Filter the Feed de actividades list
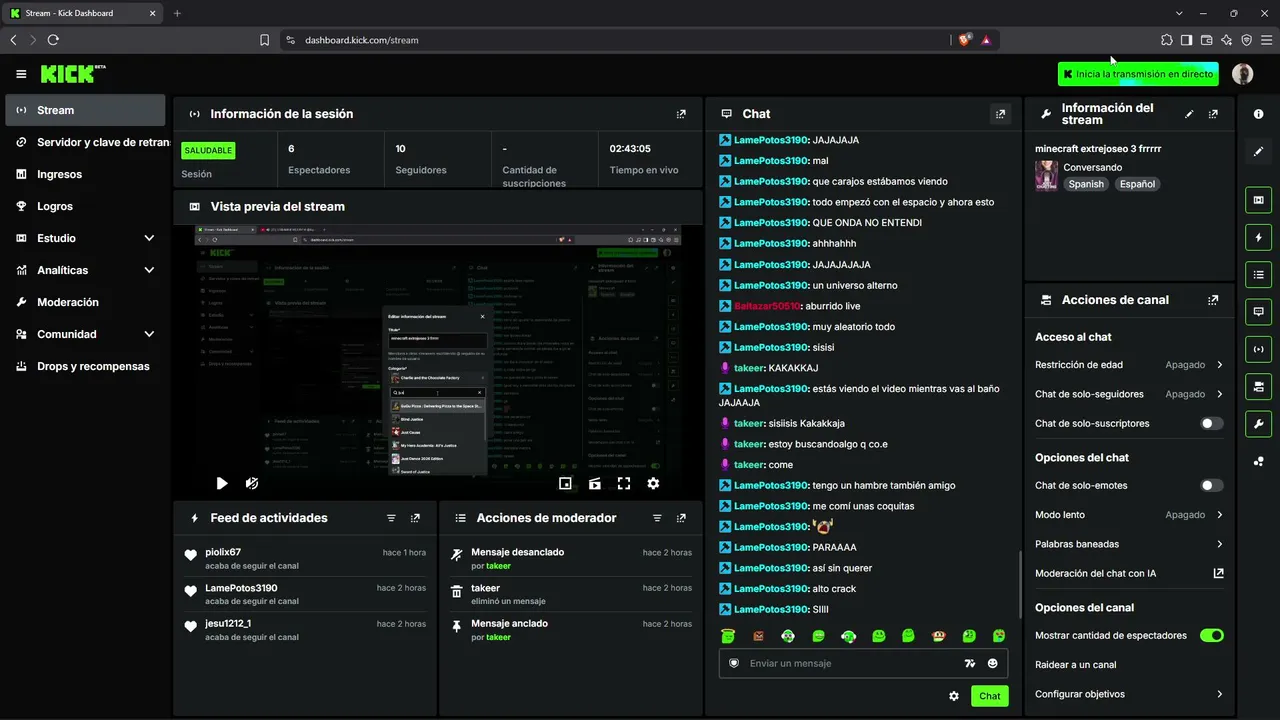Image resolution: width=1280 pixels, height=720 pixels. tap(391, 518)
